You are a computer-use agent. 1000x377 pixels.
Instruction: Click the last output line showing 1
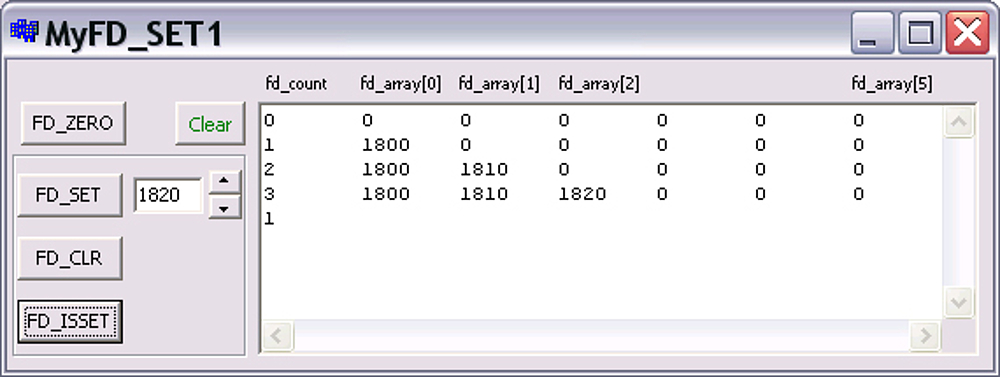click(270, 219)
